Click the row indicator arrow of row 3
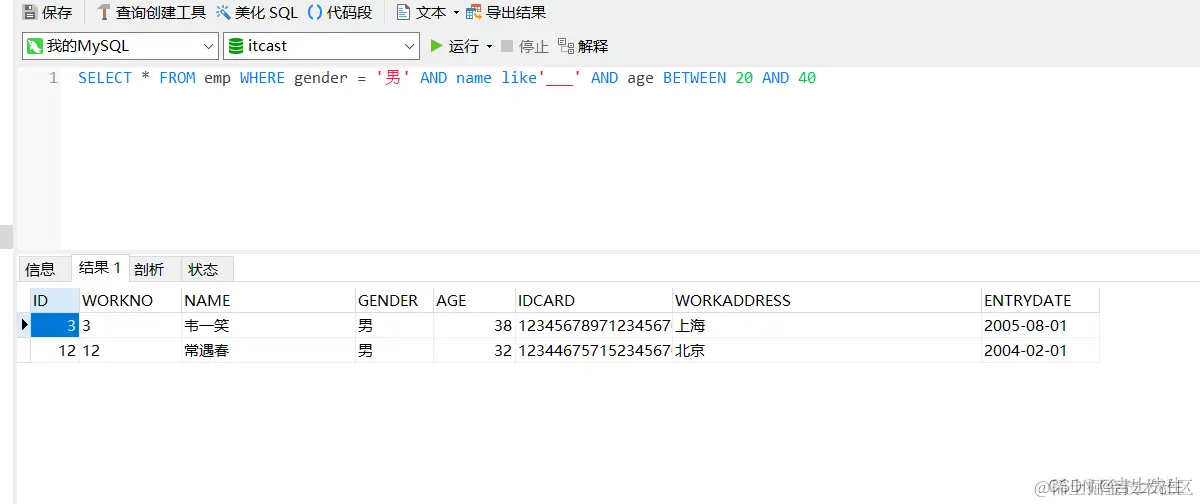This screenshot has height=504, width=1200. point(24,325)
